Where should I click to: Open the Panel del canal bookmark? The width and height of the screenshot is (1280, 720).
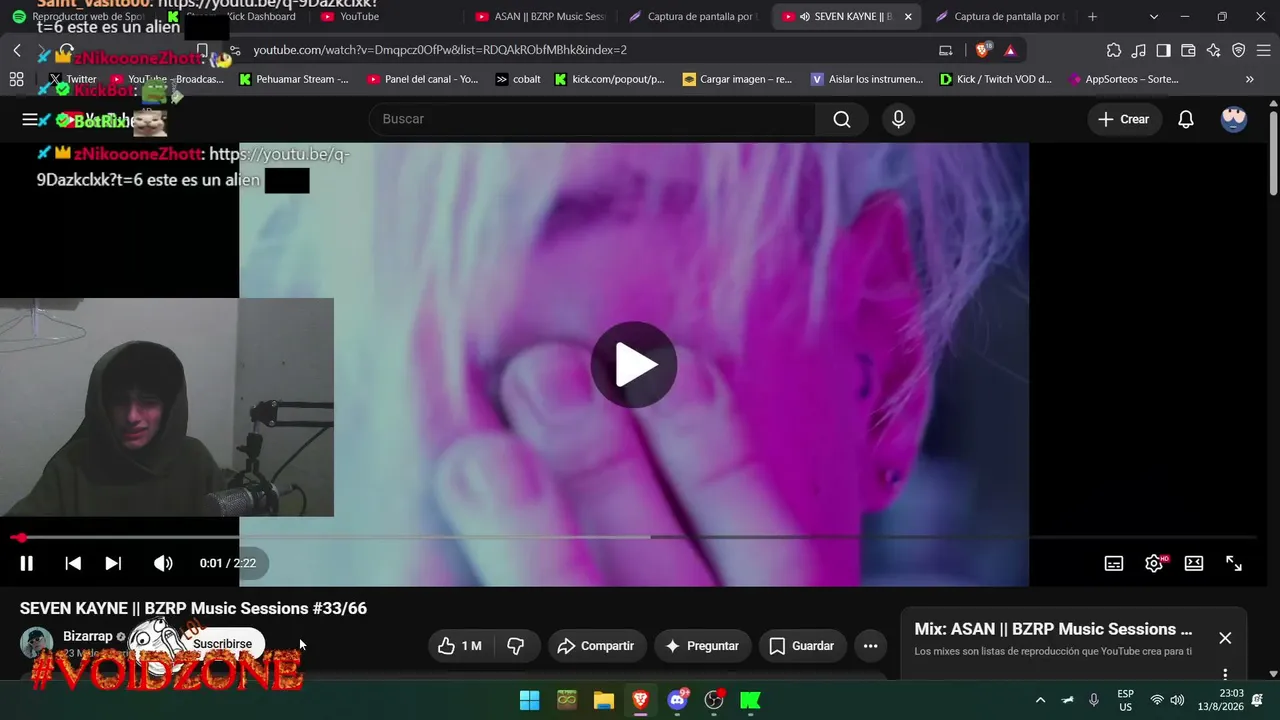point(423,79)
